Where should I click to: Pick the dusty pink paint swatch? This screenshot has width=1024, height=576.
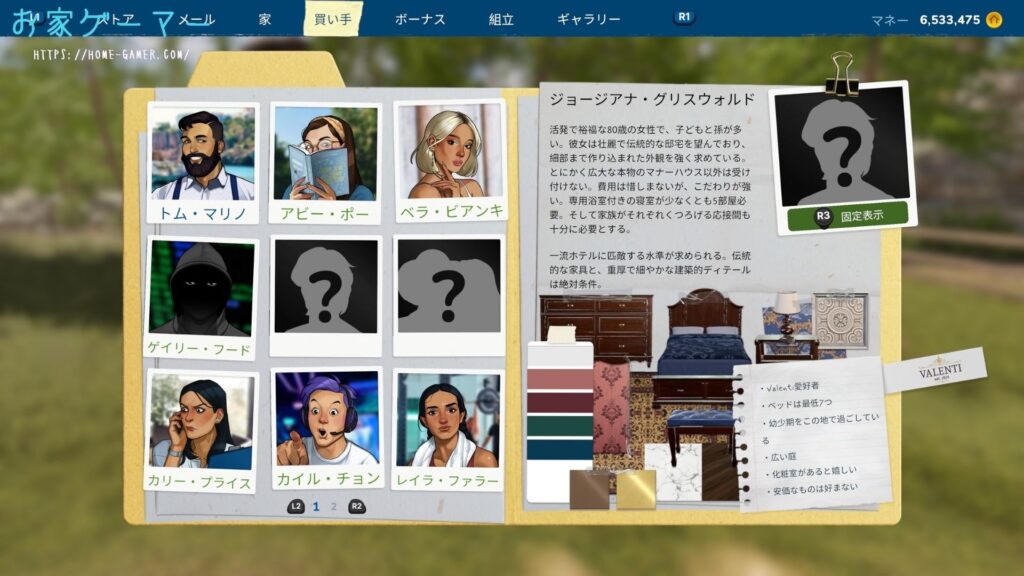(560, 378)
